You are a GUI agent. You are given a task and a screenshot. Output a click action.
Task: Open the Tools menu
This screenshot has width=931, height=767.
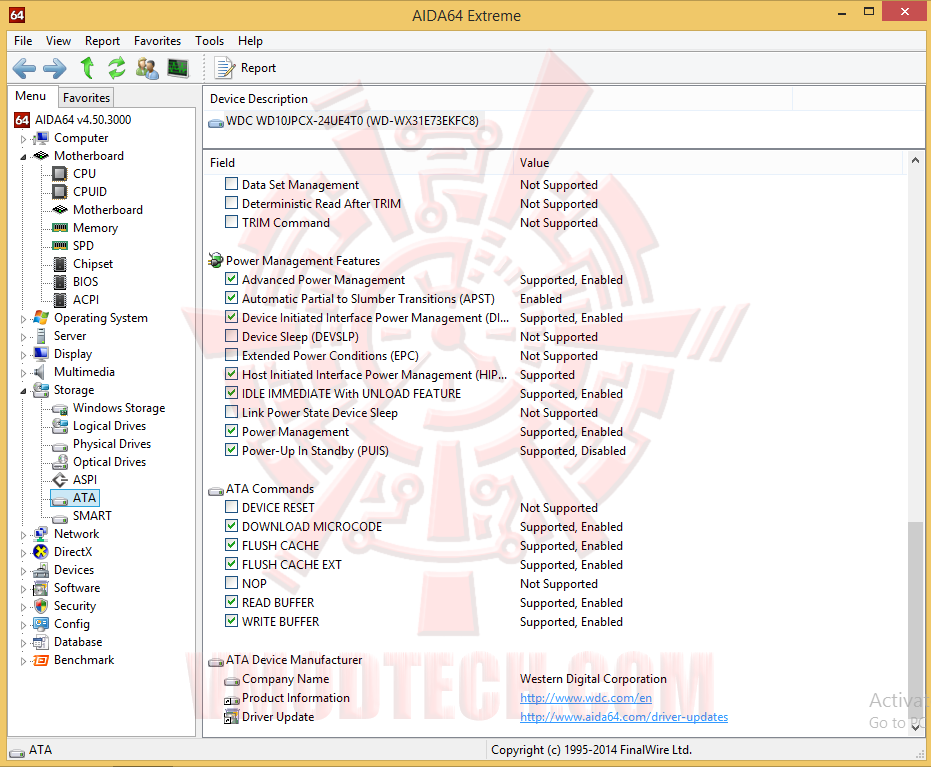click(209, 41)
